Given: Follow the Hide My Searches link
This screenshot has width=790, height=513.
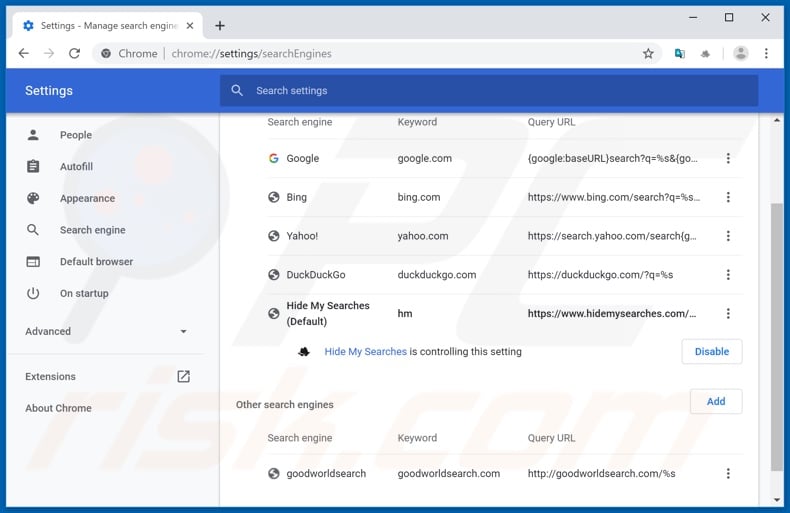Looking at the screenshot, I should [x=365, y=352].
